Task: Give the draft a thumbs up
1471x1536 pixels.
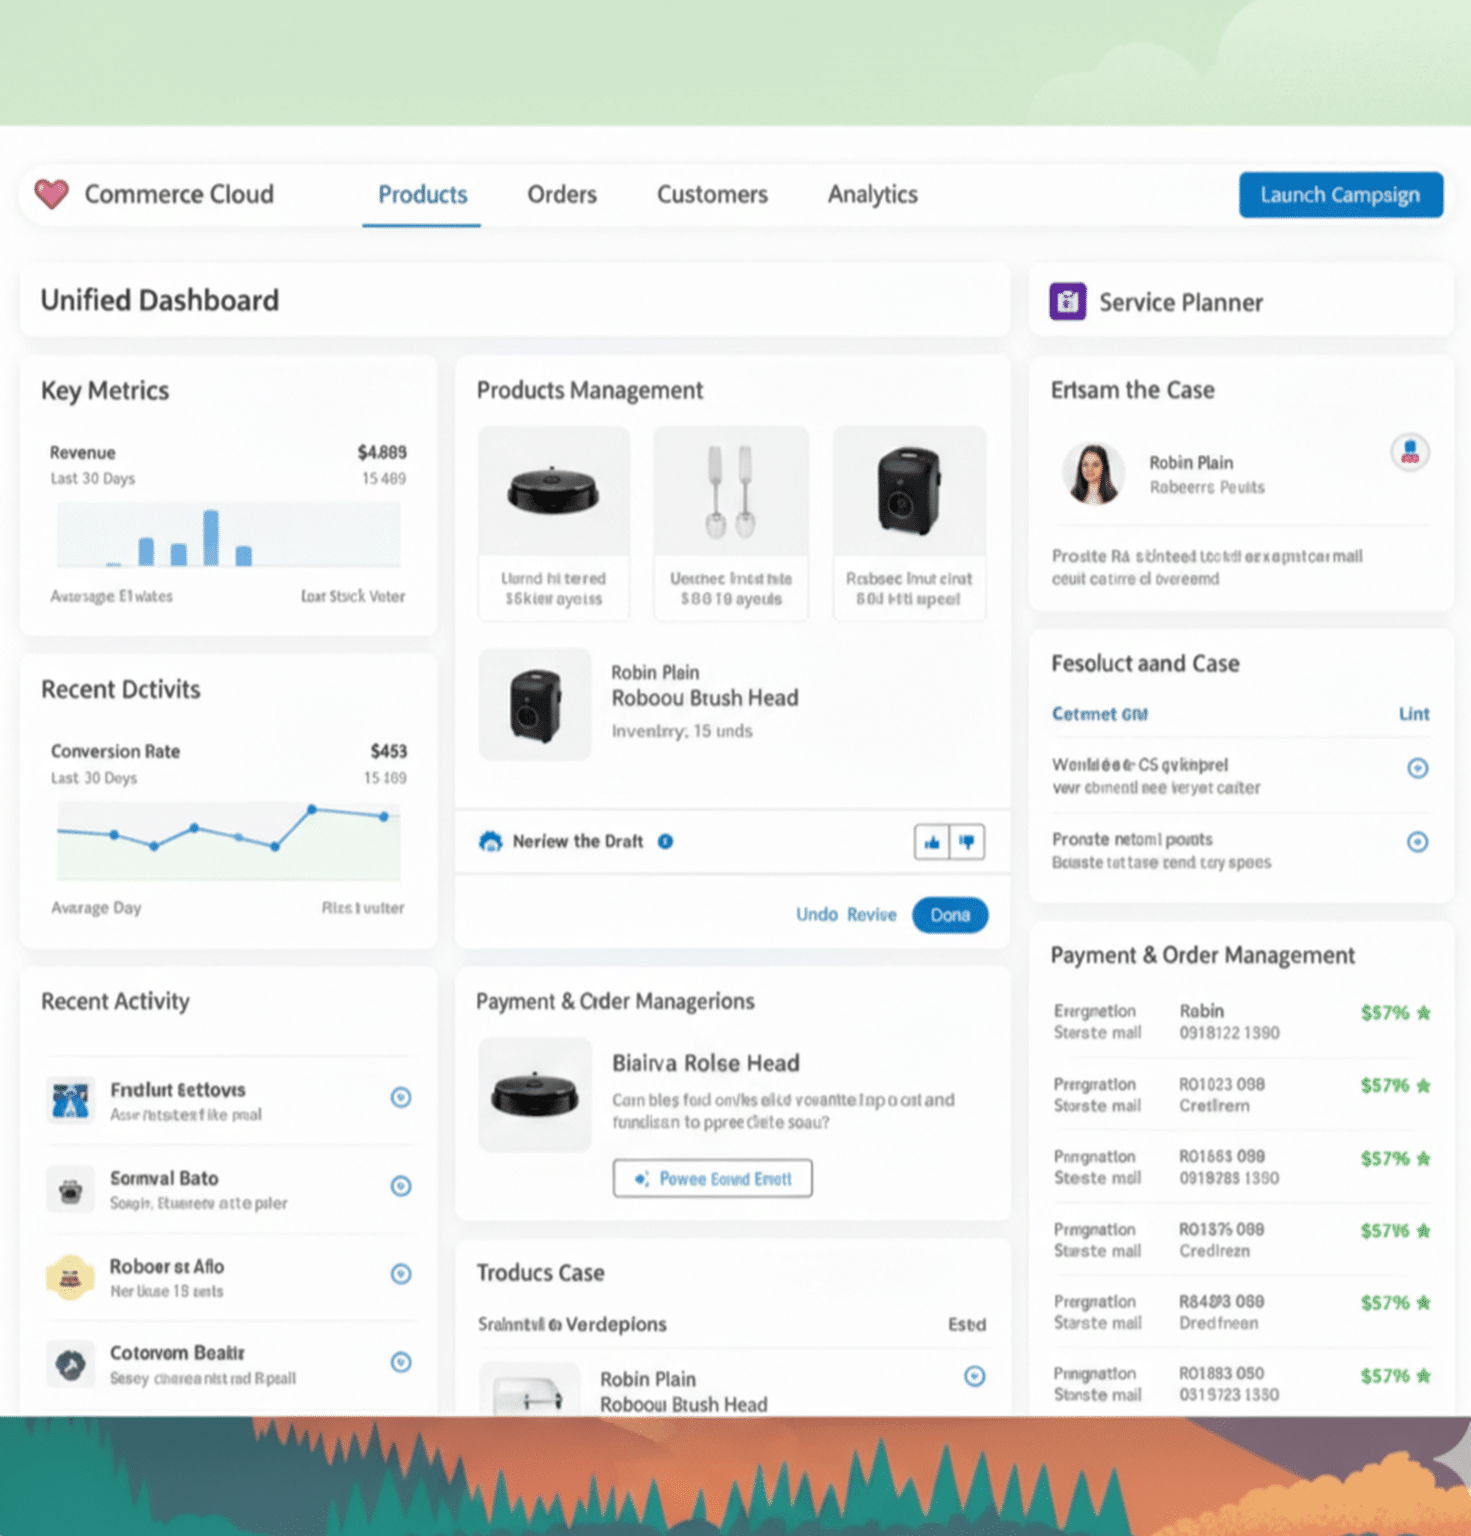Action: click(x=931, y=842)
